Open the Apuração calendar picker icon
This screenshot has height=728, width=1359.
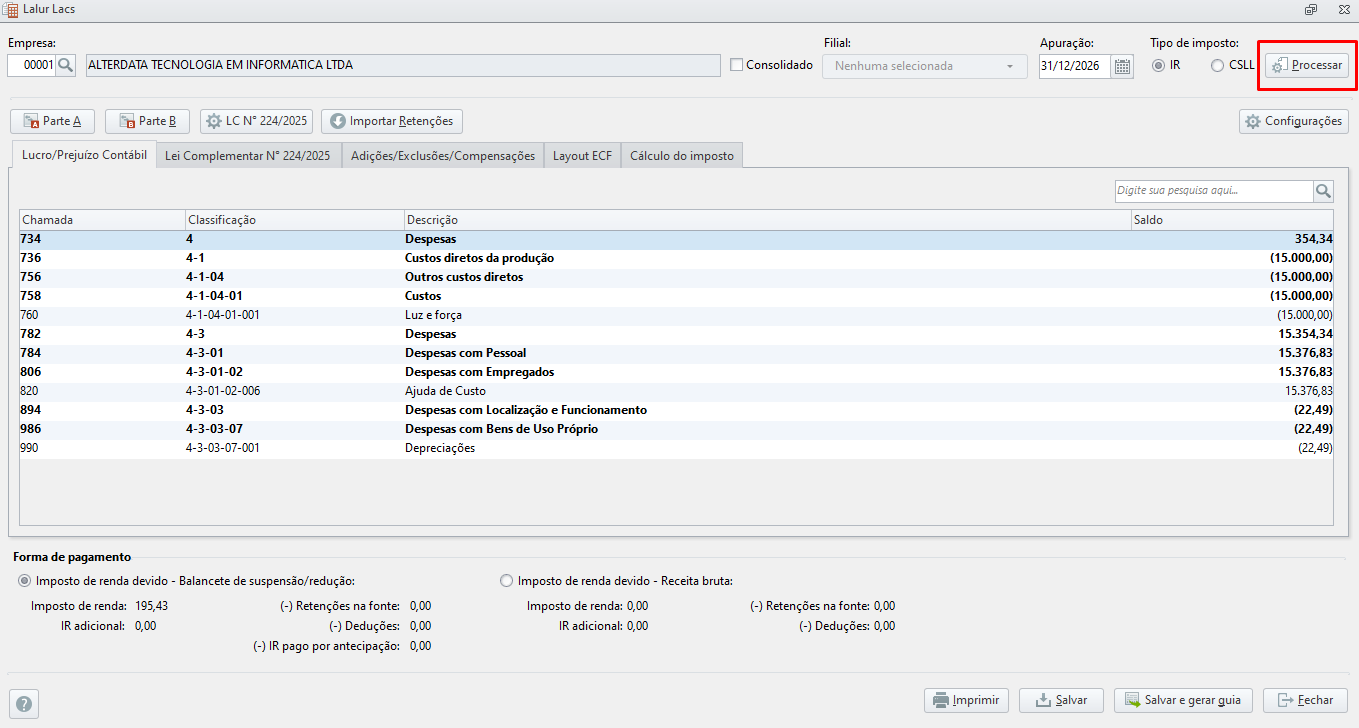(1122, 66)
